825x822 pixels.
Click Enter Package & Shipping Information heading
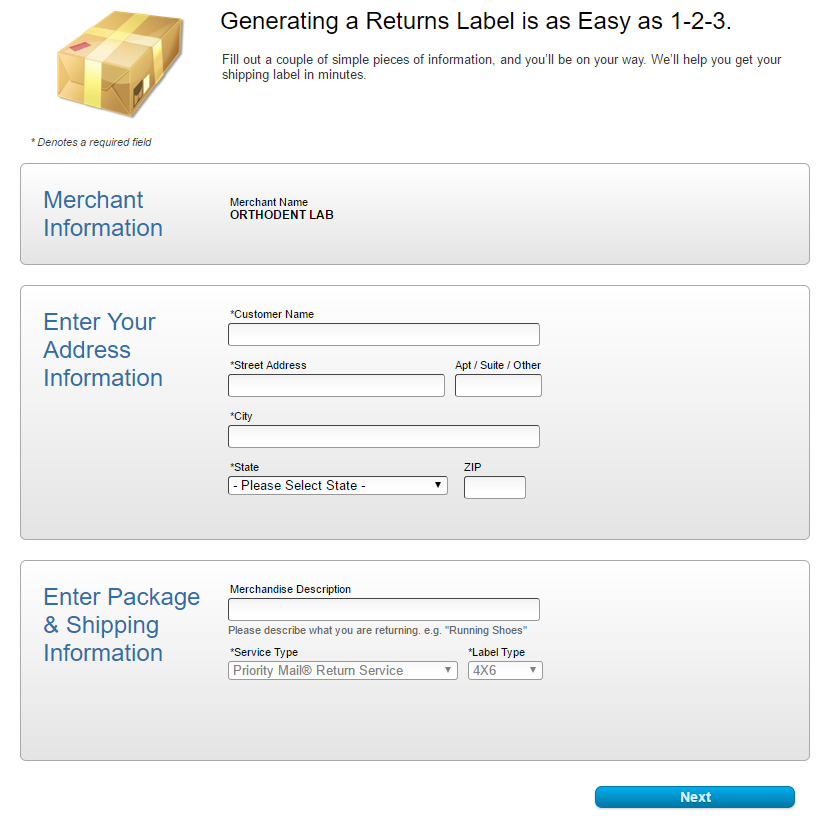coord(122,625)
